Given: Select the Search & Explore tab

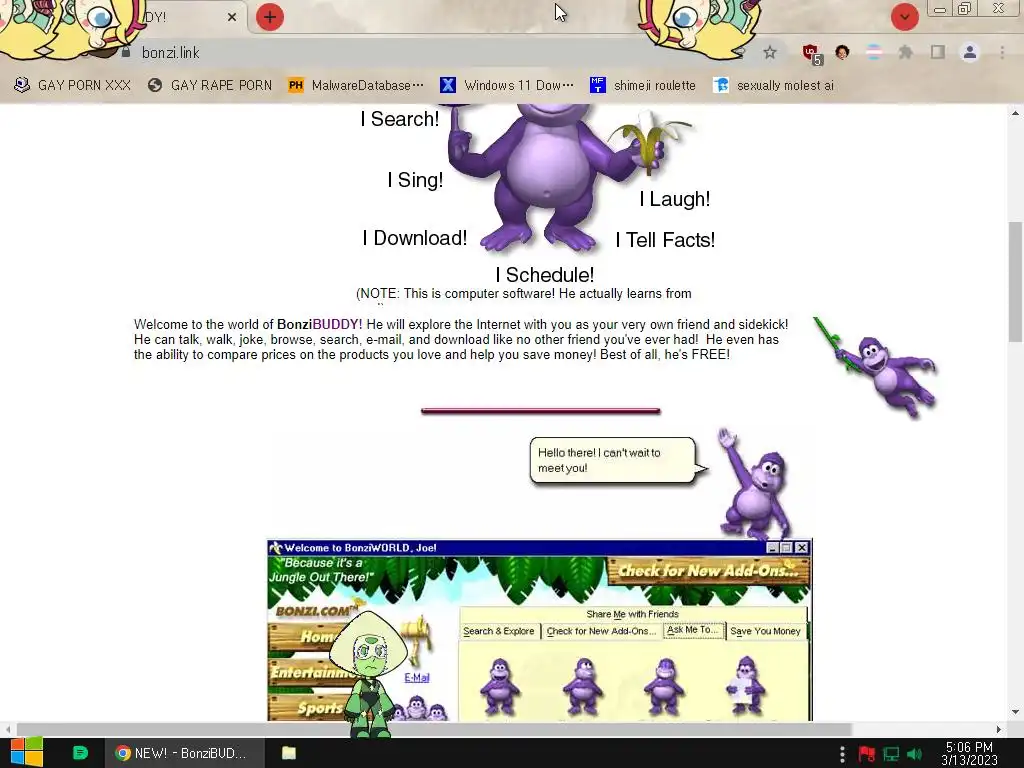Looking at the screenshot, I should click(499, 632).
